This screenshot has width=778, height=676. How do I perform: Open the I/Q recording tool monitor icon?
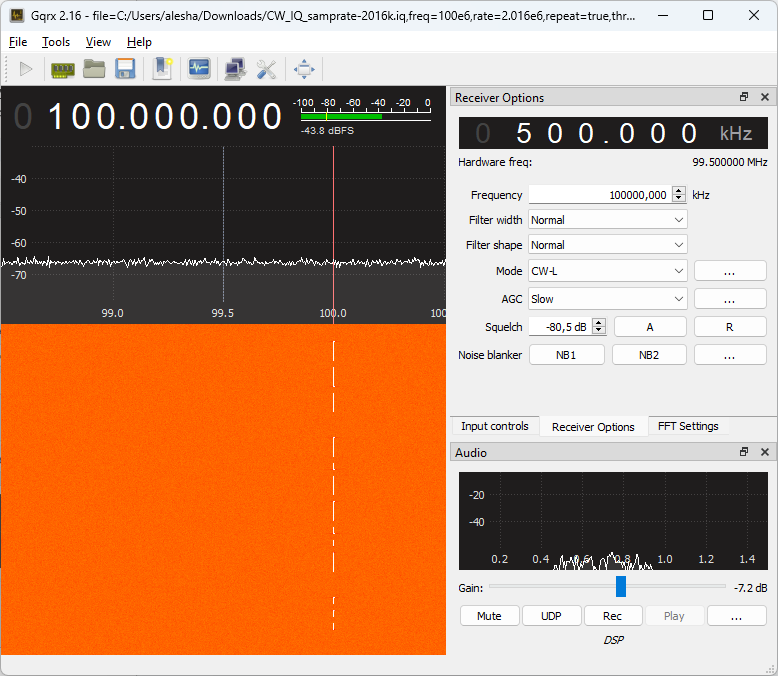pyautogui.click(x=199, y=69)
